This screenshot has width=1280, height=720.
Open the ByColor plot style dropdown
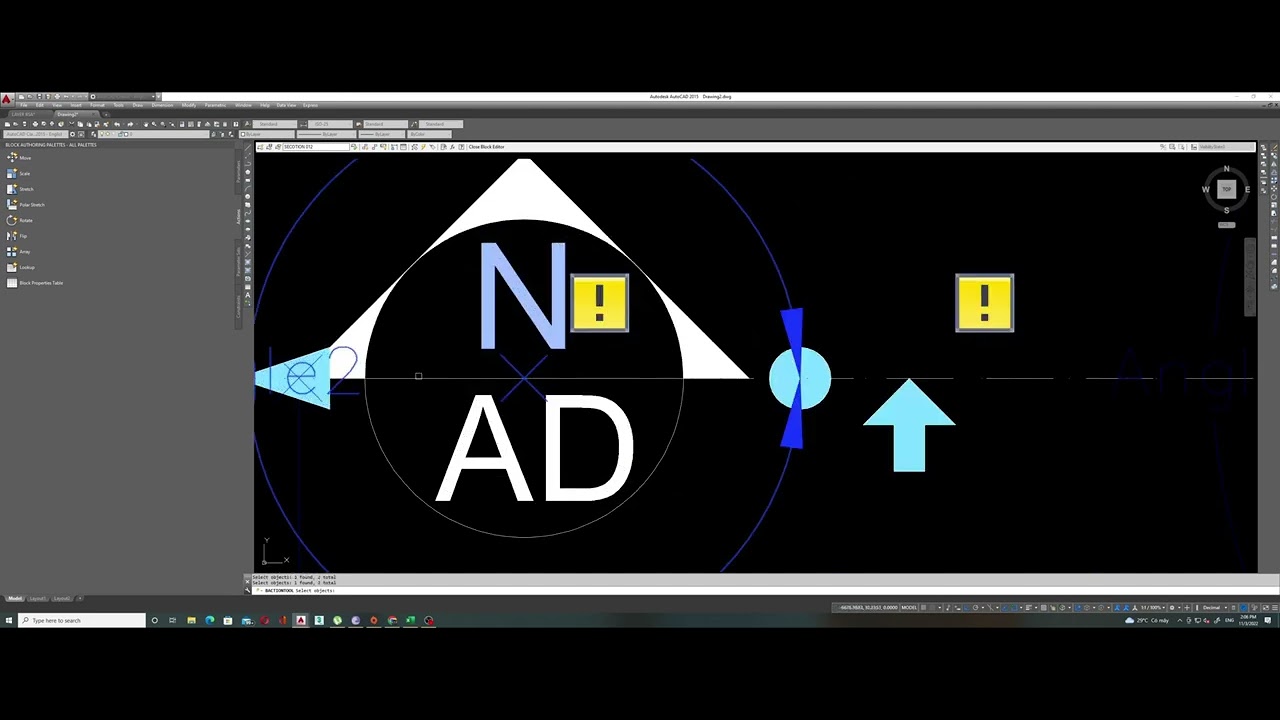pyautogui.click(x=429, y=134)
